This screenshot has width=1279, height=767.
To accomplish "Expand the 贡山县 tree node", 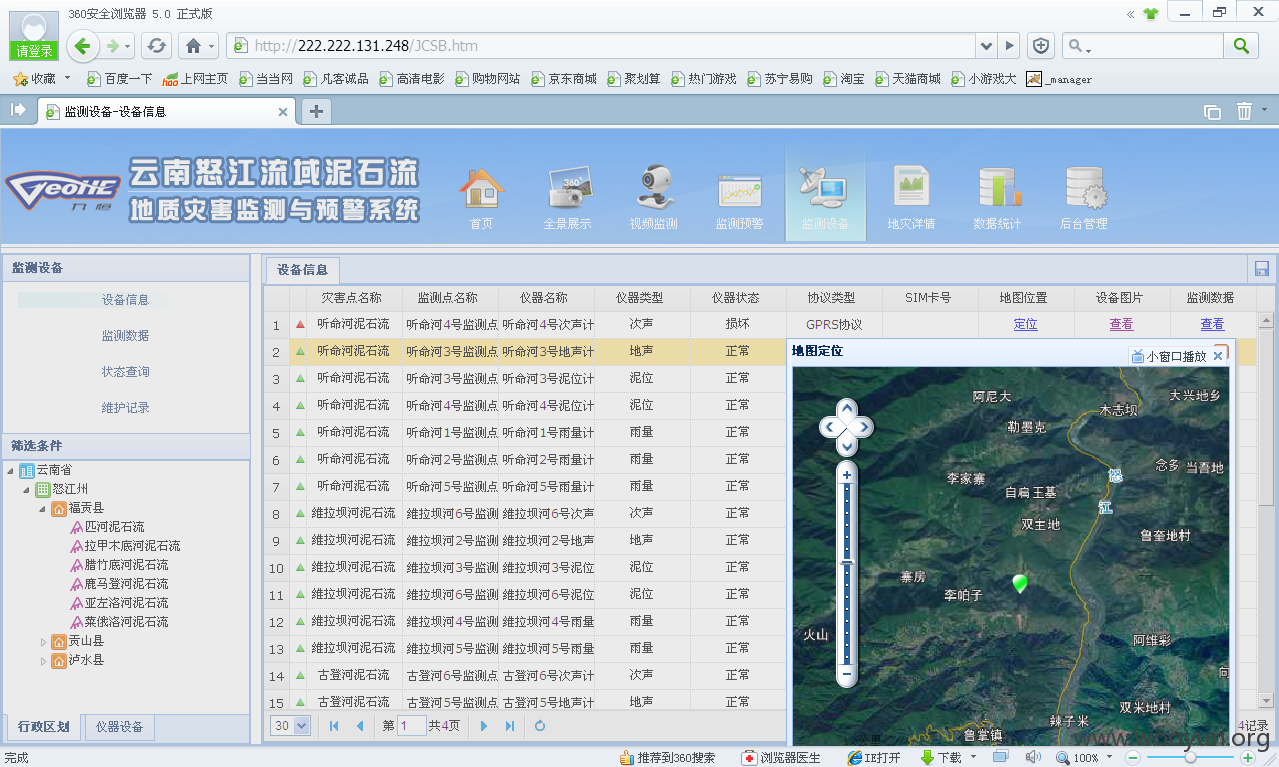I will point(42,641).
